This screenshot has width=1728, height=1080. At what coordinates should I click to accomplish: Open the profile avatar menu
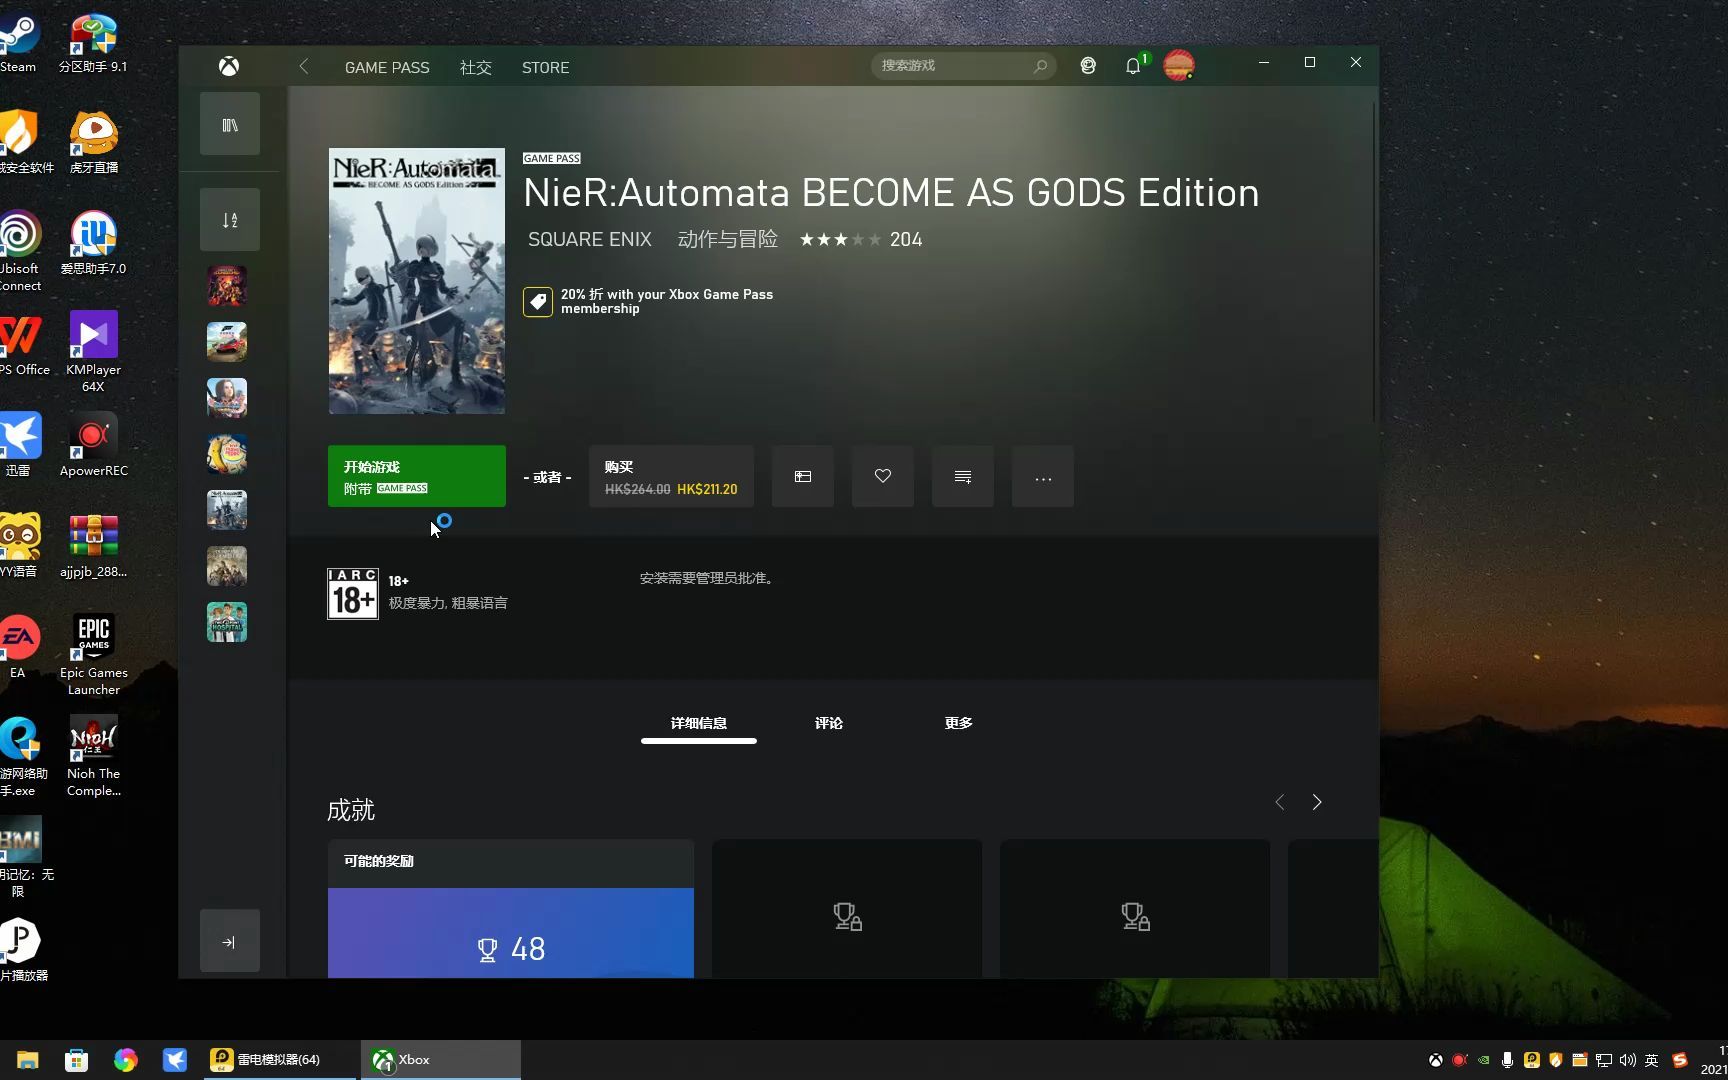click(x=1179, y=66)
